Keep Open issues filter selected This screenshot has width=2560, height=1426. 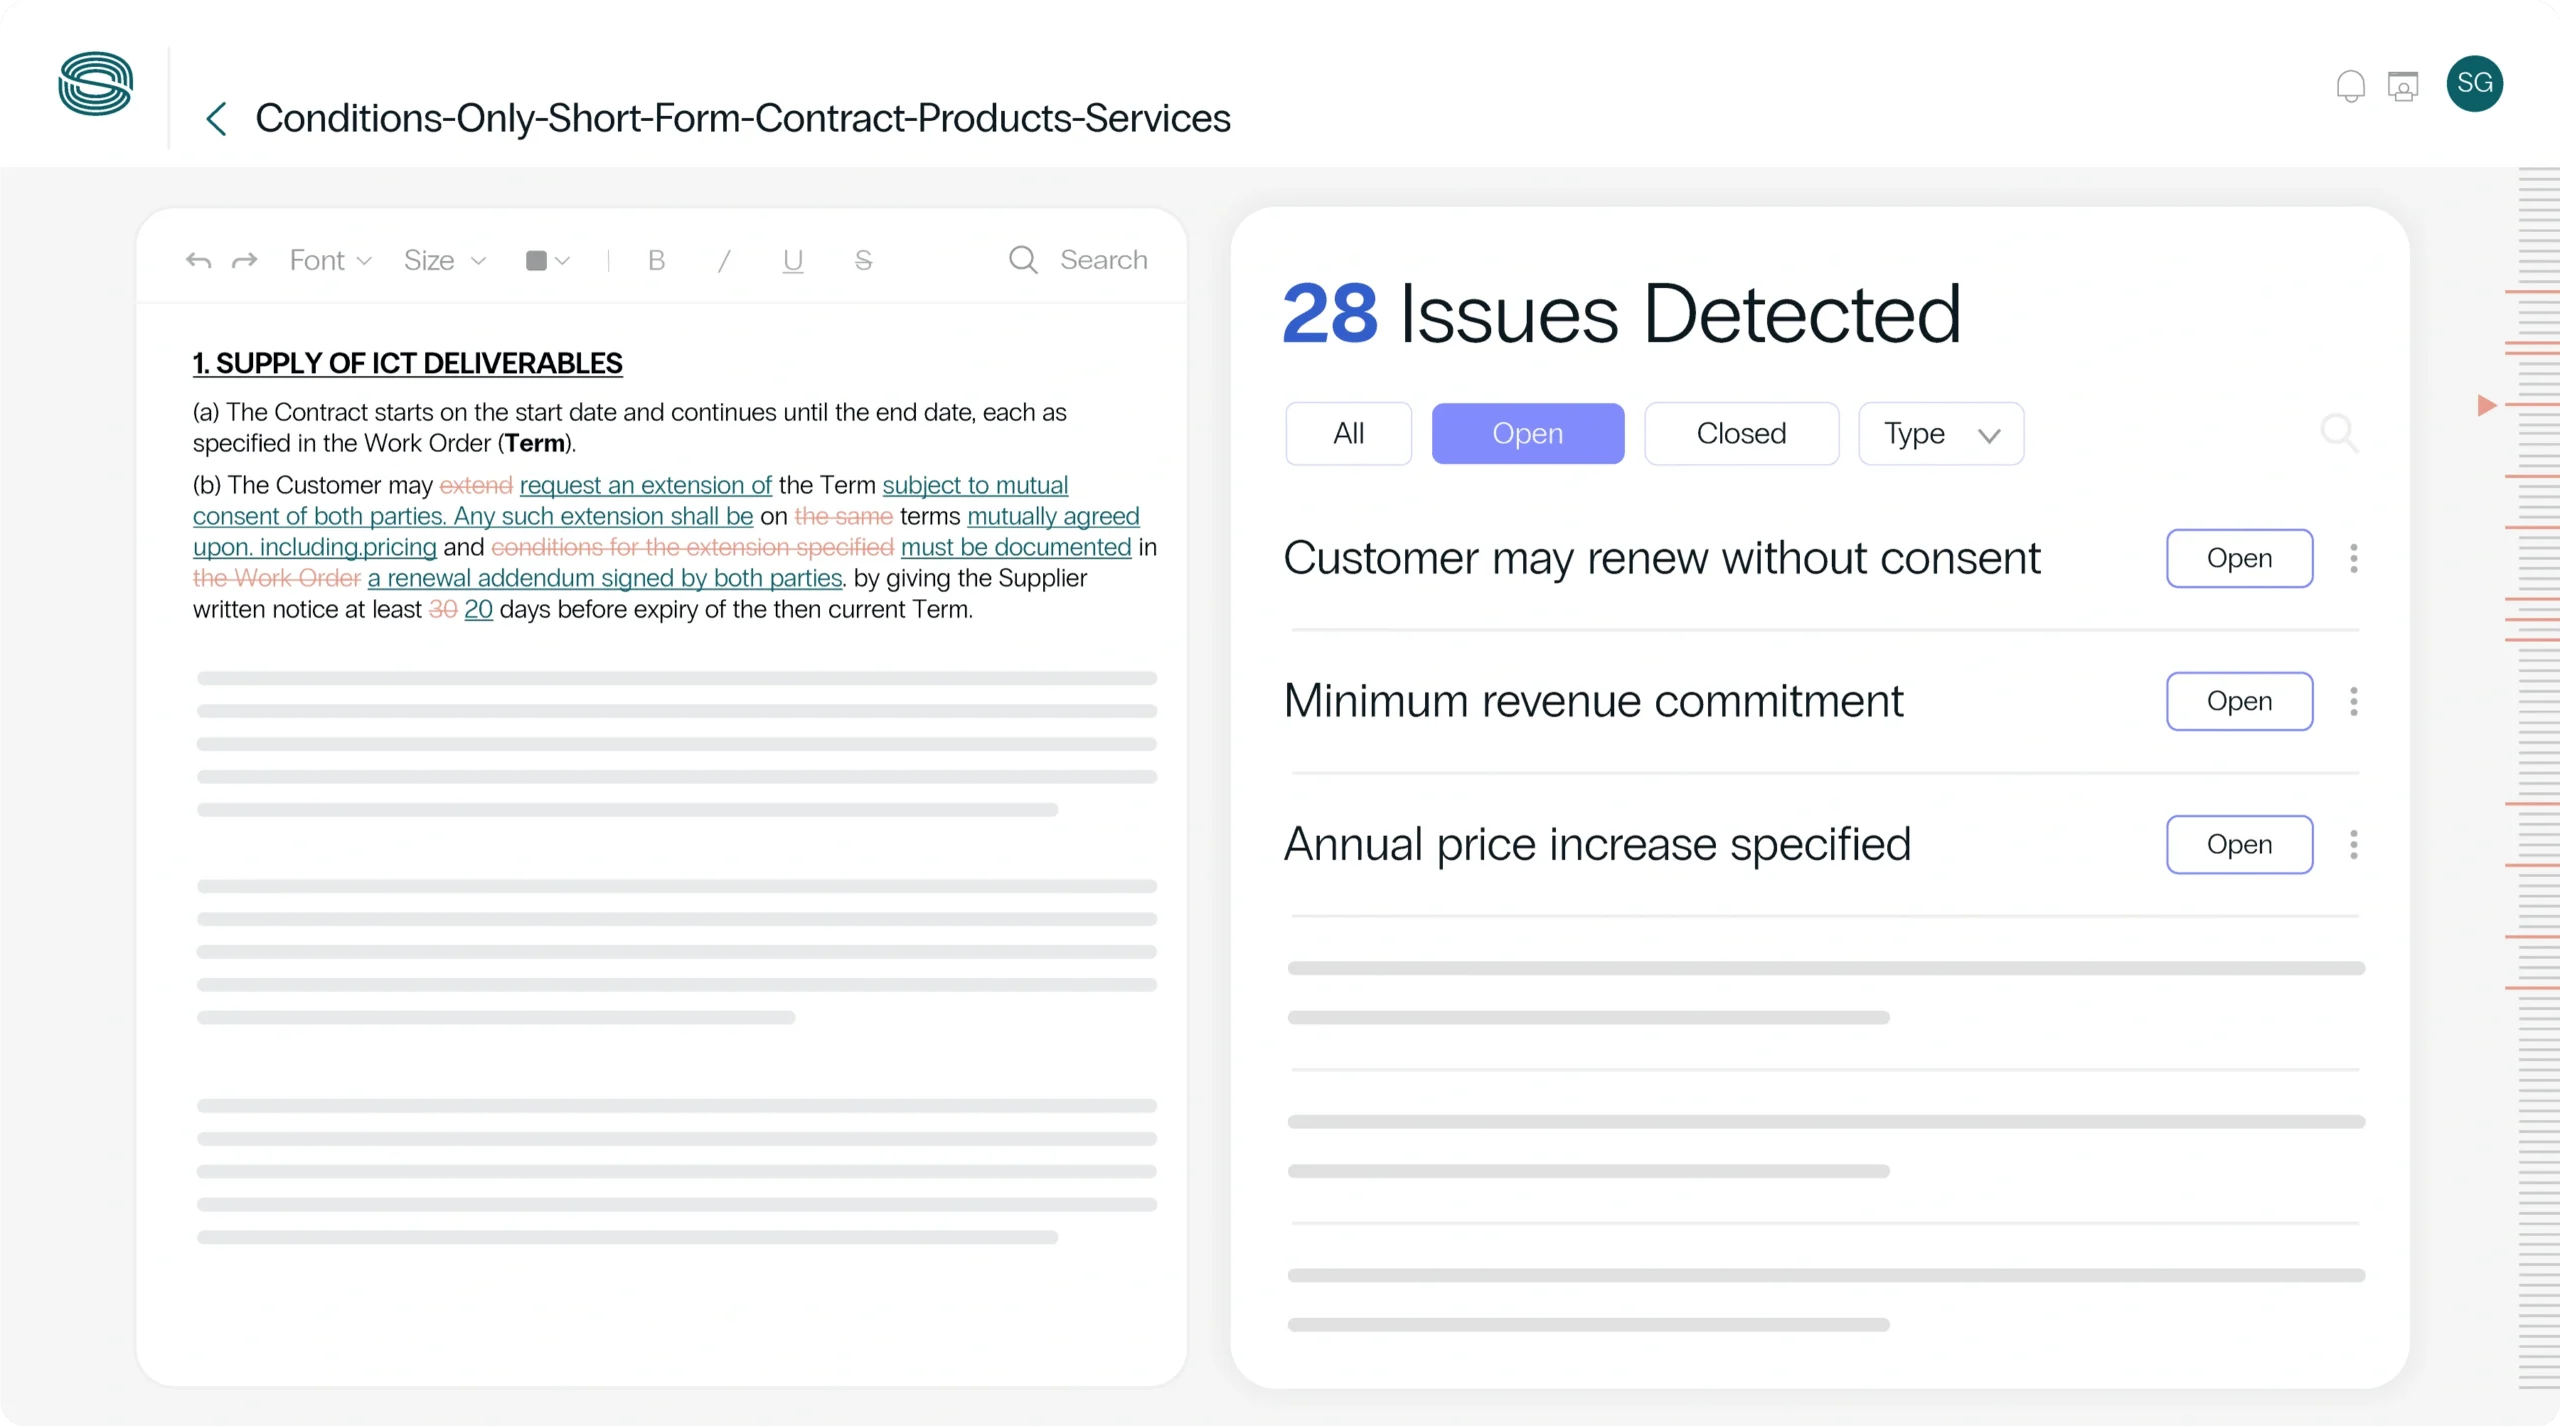pyautogui.click(x=1527, y=433)
